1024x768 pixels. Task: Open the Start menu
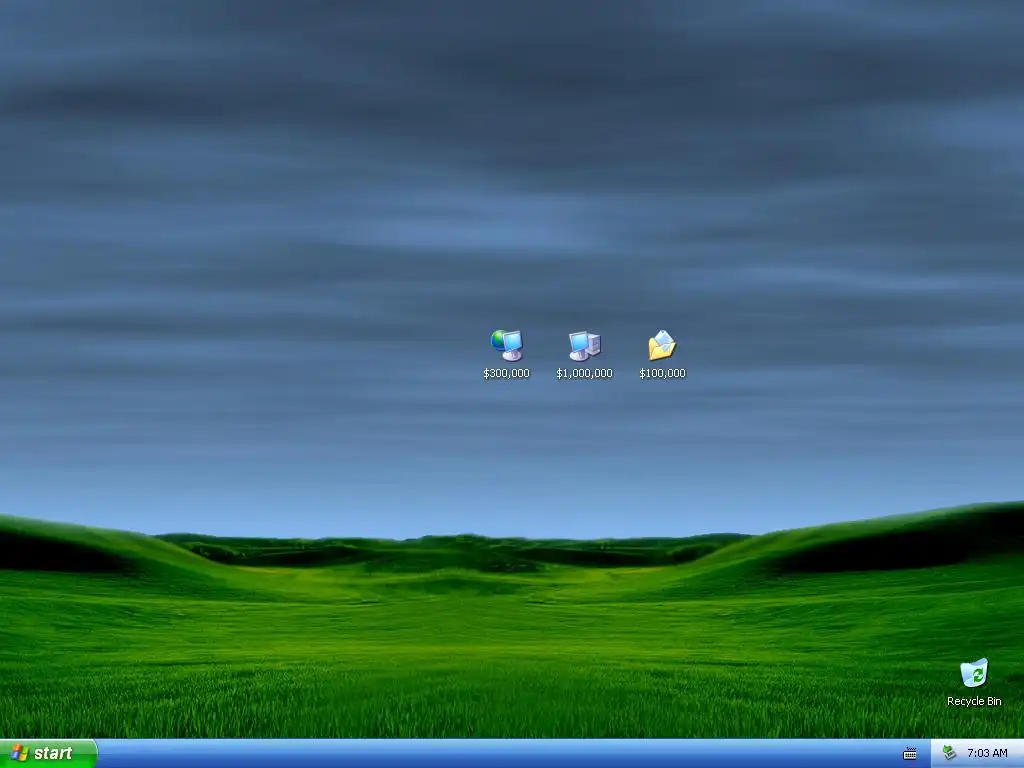pos(48,754)
